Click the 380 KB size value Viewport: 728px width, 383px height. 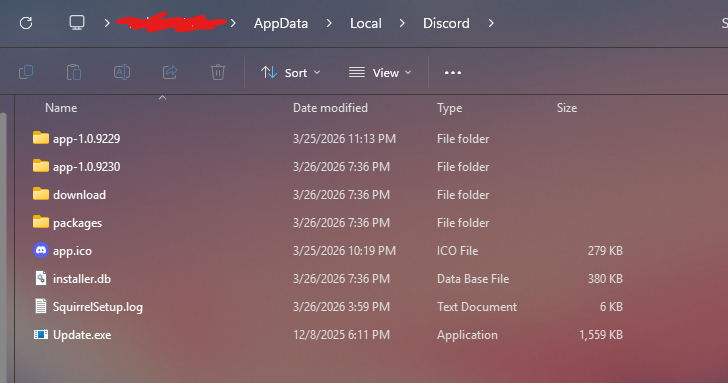[605, 279]
